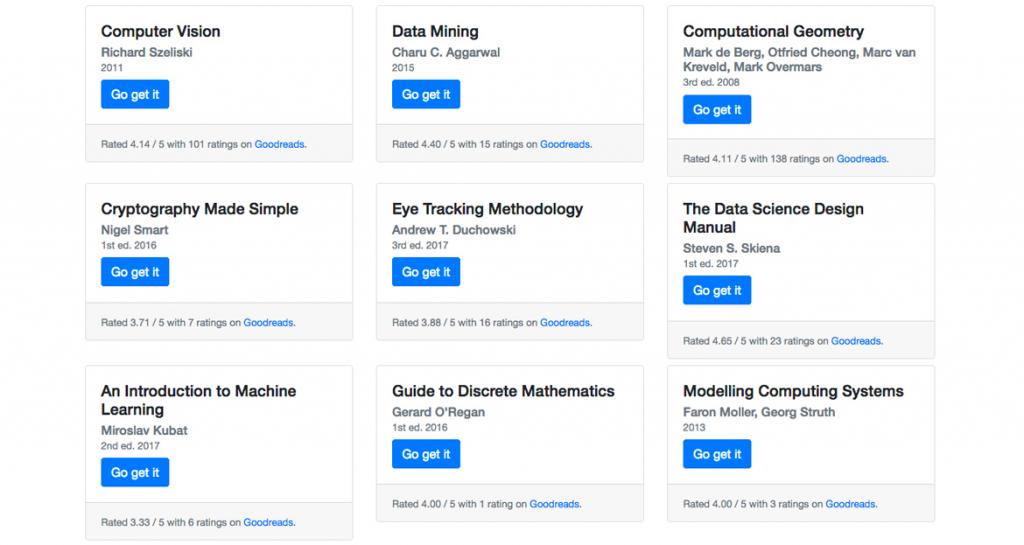Open Goodreads link for Guide to Discrete Mathematics
This screenshot has height=545, width=1024.
coord(554,504)
